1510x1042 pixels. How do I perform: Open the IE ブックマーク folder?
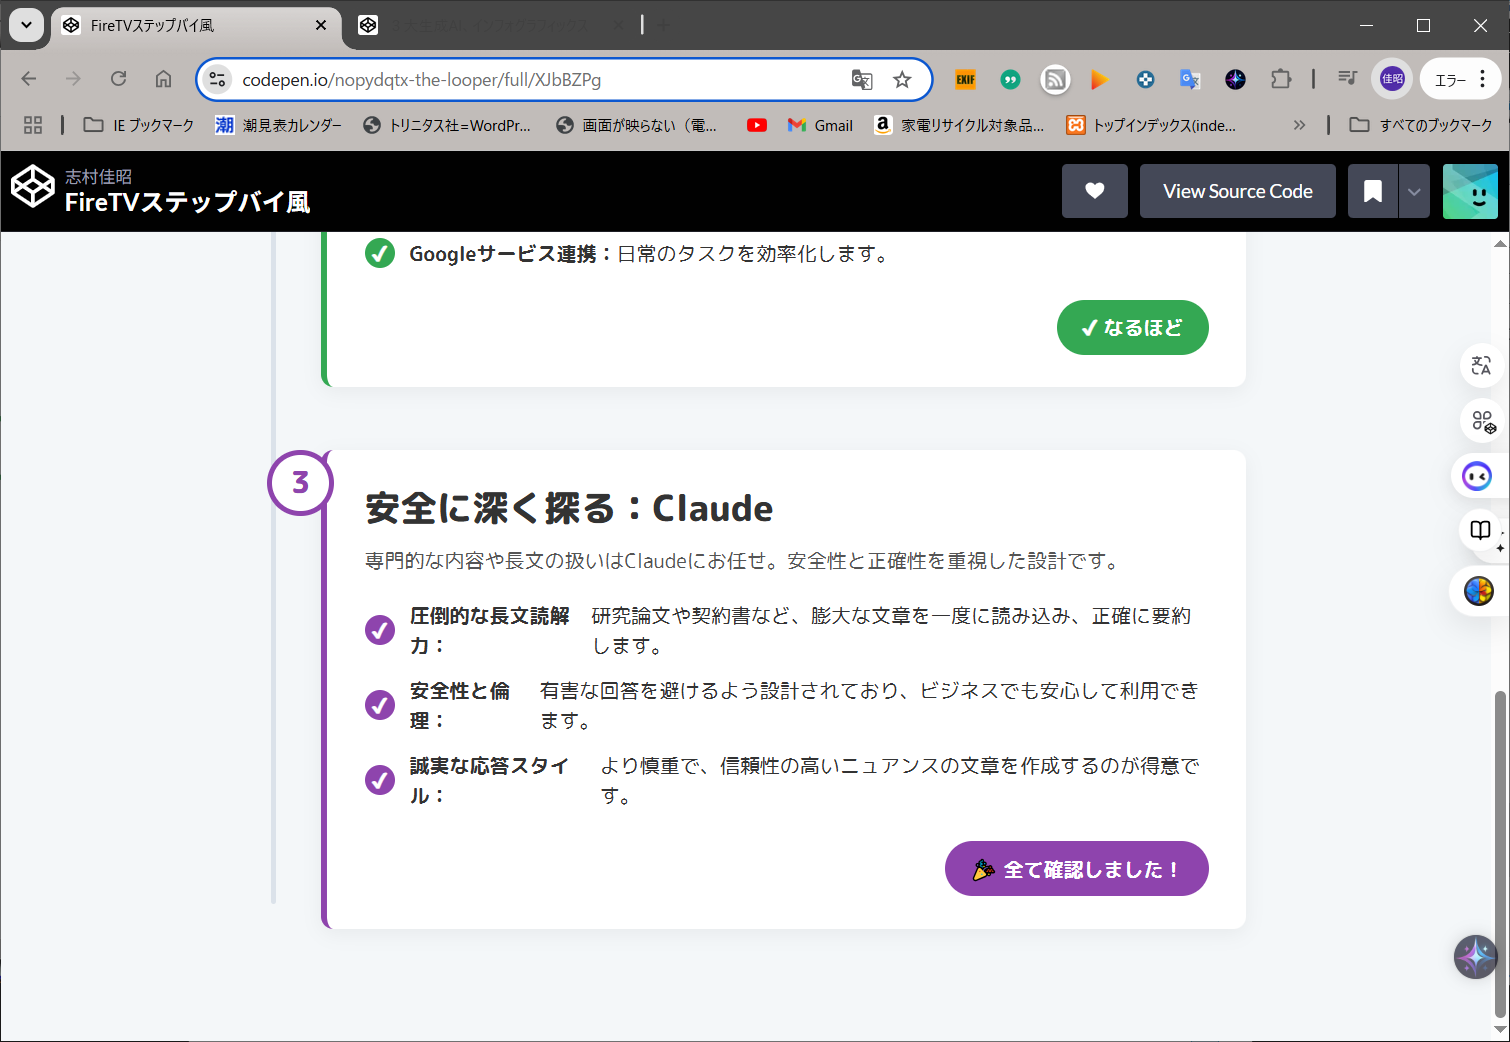139,125
